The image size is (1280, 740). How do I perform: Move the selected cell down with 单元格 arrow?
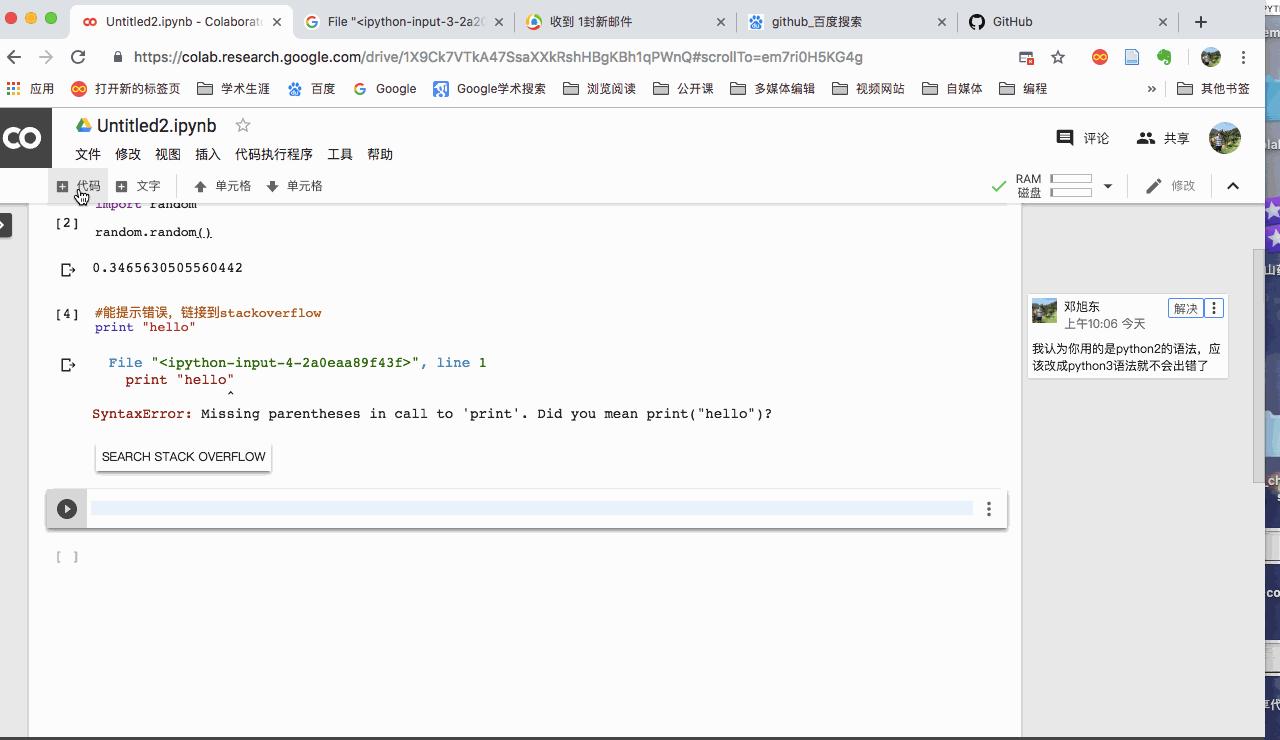click(295, 185)
